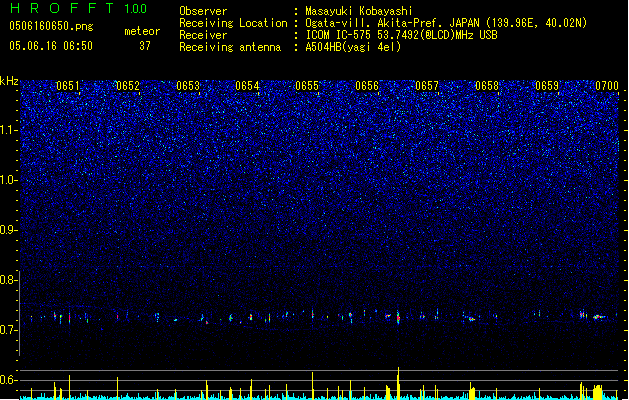
Task: Click the 0658 time marker
Action: tap(487, 86)
